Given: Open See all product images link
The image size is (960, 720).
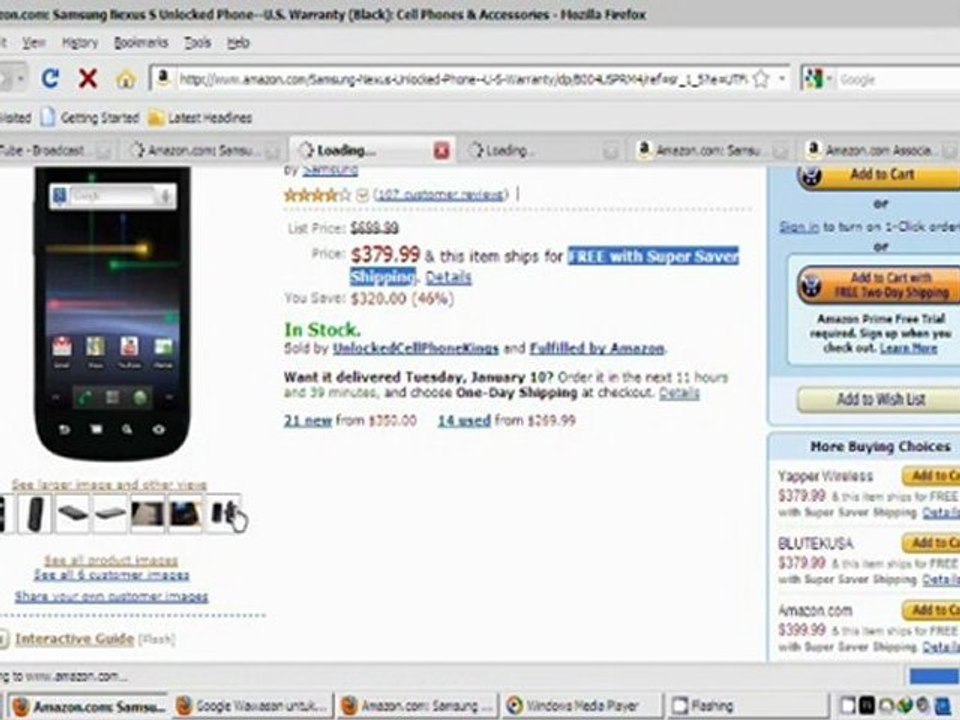Looking at the screenshot, I should (111, 560).
